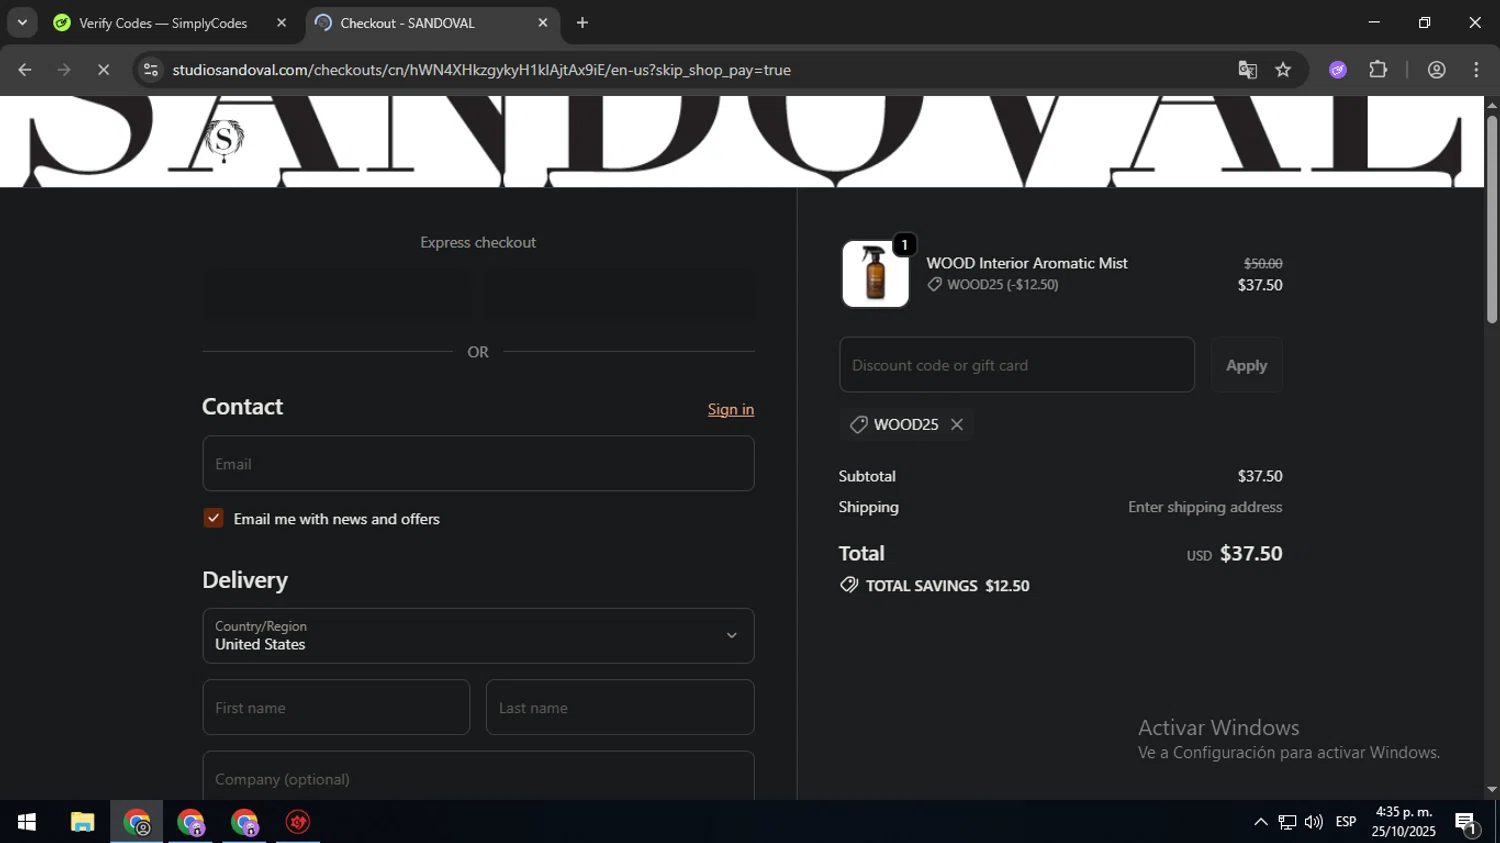Open the notifications action center
Screen dimensions: 1500x843
click(1467, 823)
